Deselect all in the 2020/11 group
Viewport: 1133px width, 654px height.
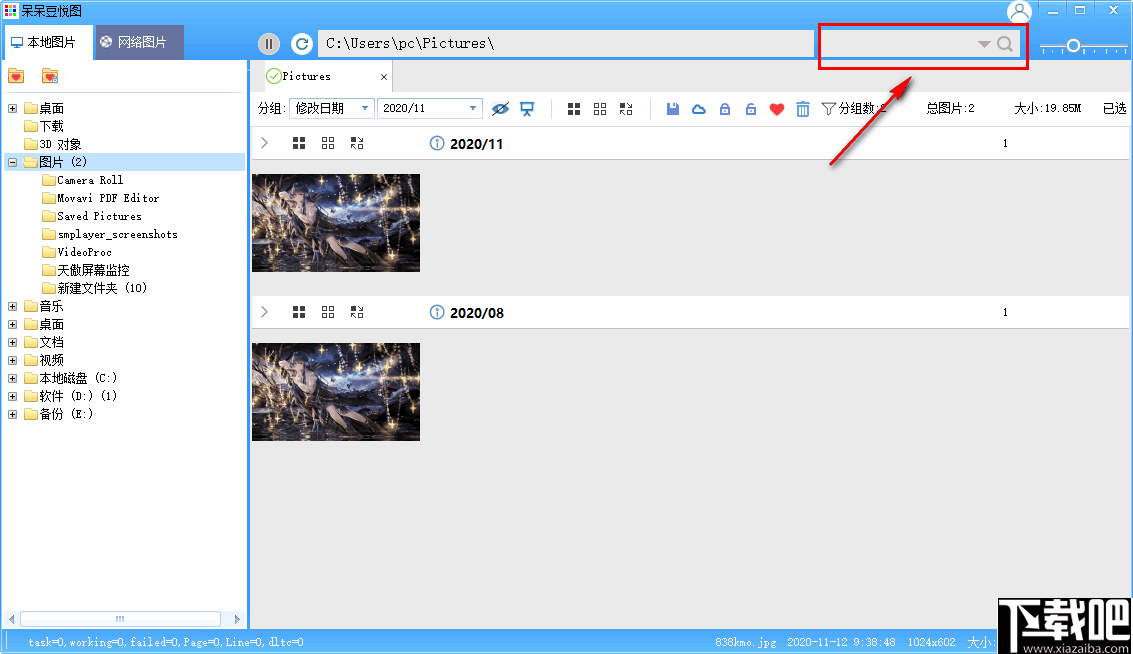[328, 143]
